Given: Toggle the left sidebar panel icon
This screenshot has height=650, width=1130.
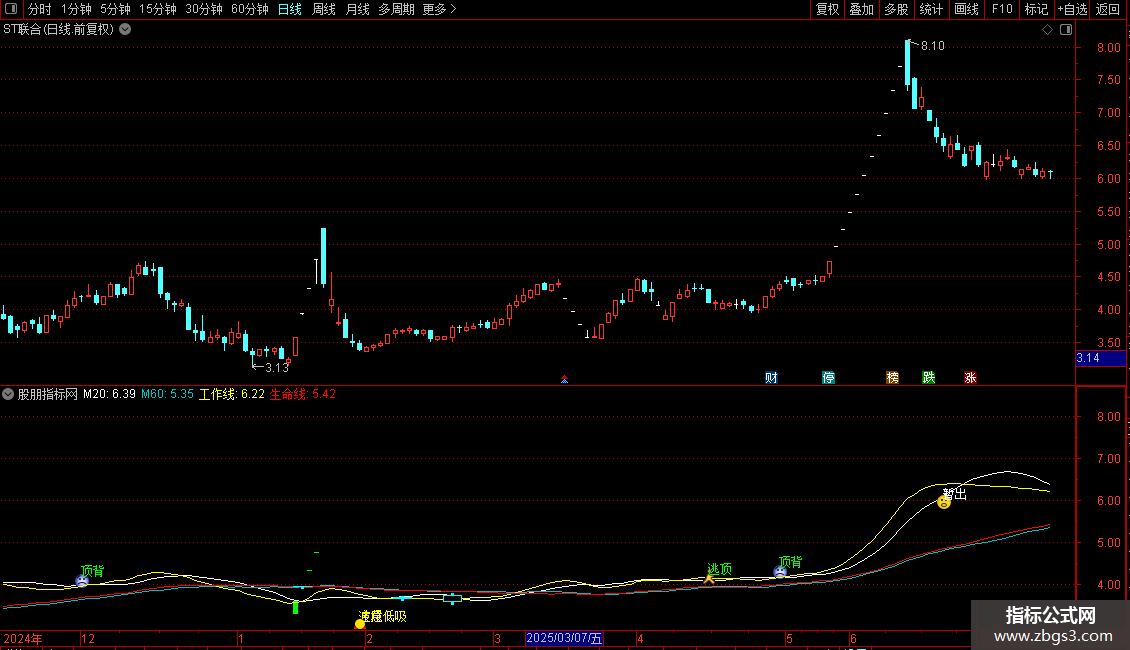Looking at the screenshot, I should click(11, 9).
